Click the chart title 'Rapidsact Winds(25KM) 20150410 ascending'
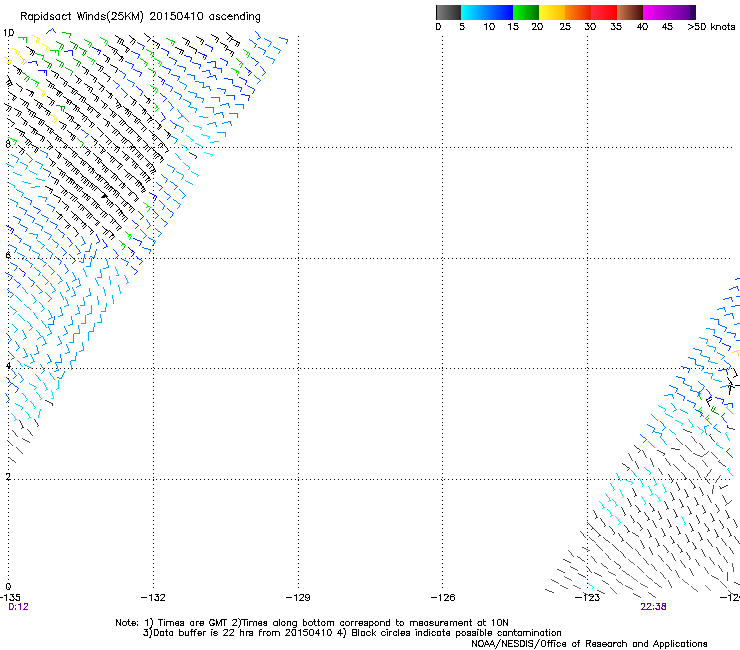The height and width of the screenshot is (650, 740). [x=140, y=17]
